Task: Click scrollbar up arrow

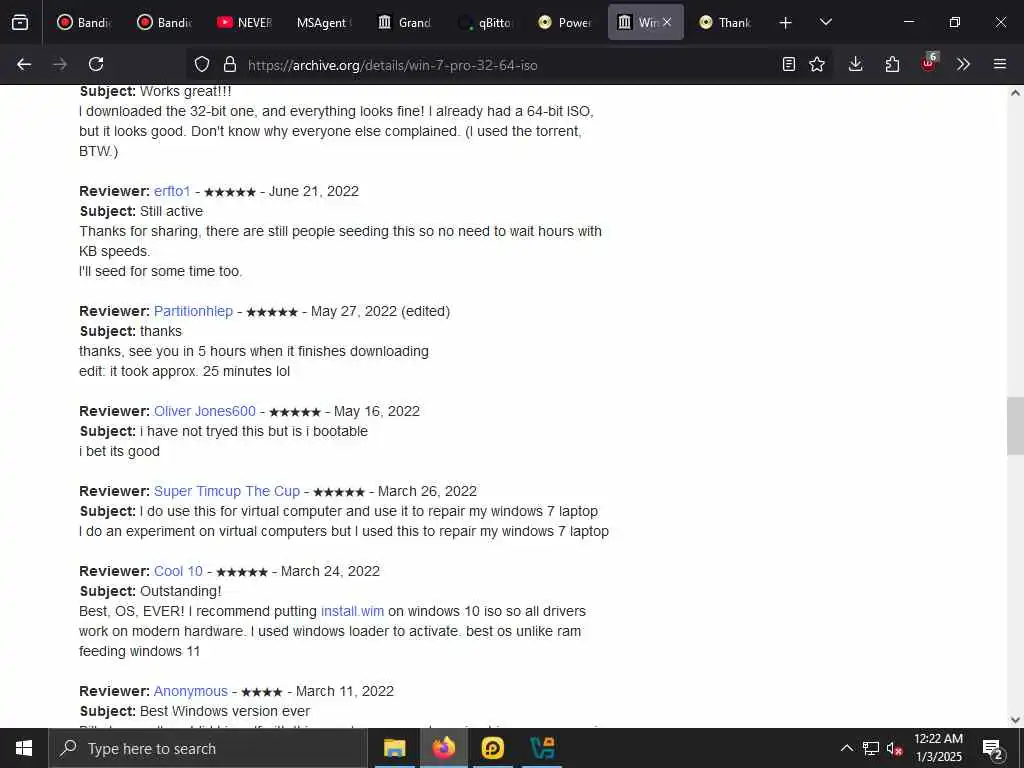Action: 1015,93
